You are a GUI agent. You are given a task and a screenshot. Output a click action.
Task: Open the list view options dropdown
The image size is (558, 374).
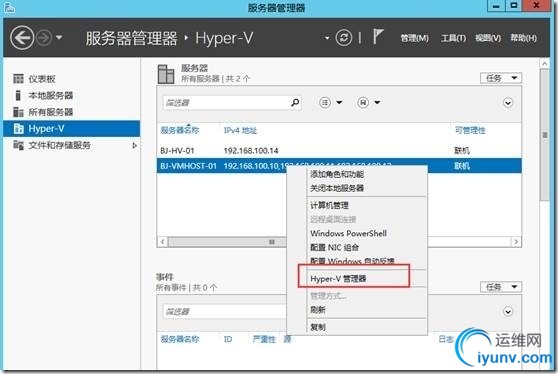[x=330, y=103]
